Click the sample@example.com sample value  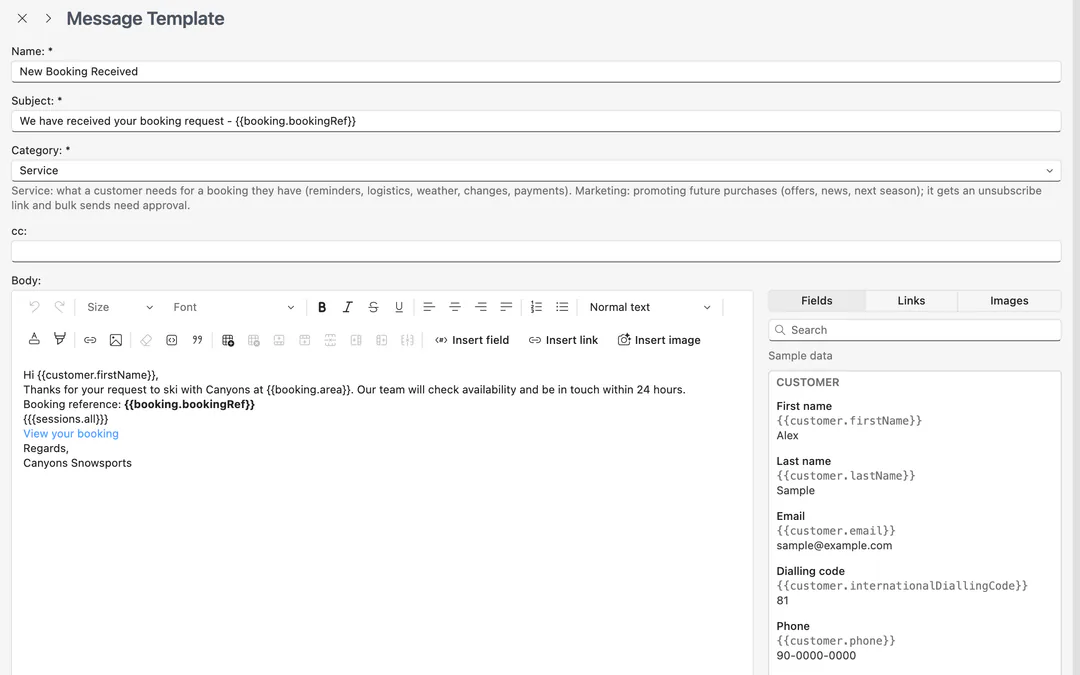(x=834, y=546)
